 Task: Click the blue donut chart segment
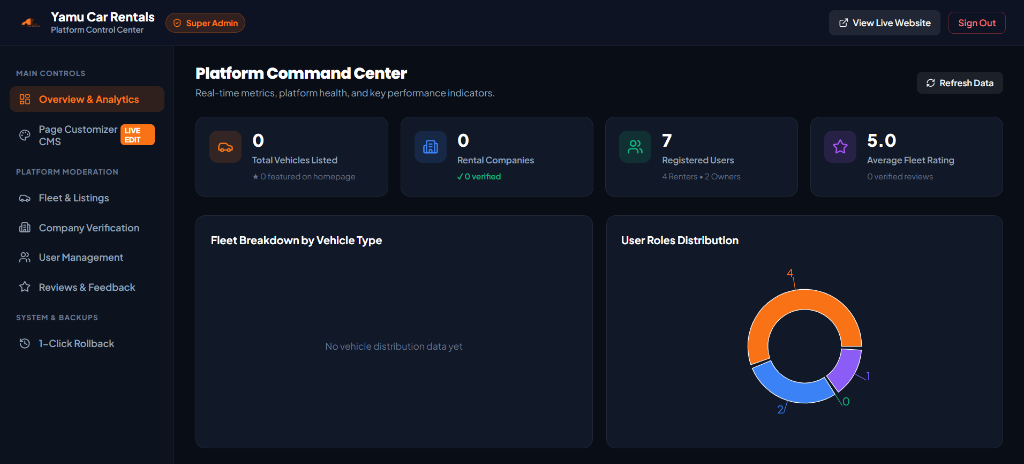(x=793, y=387)
